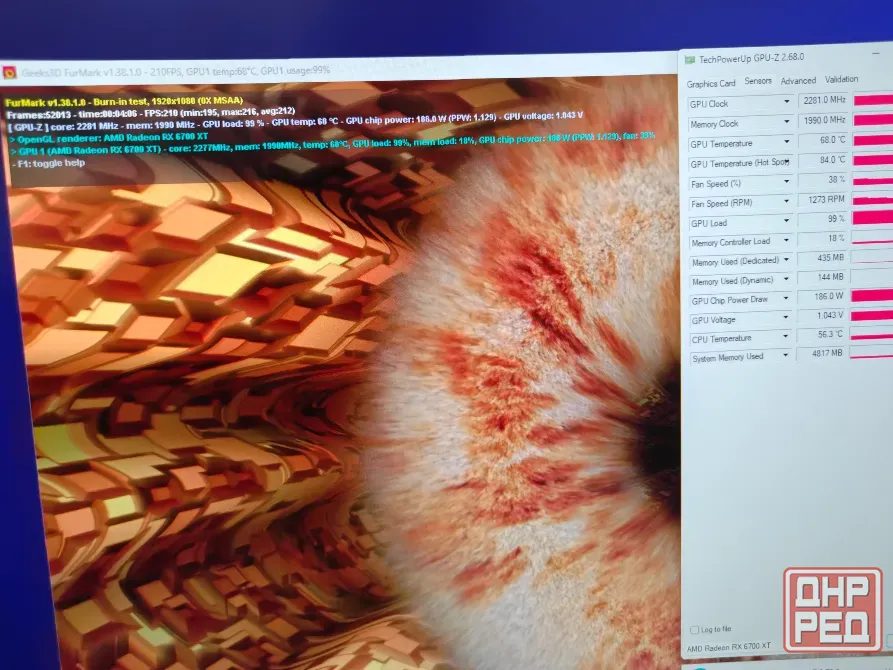Minimize the GPU-Z window

[875, 53]
